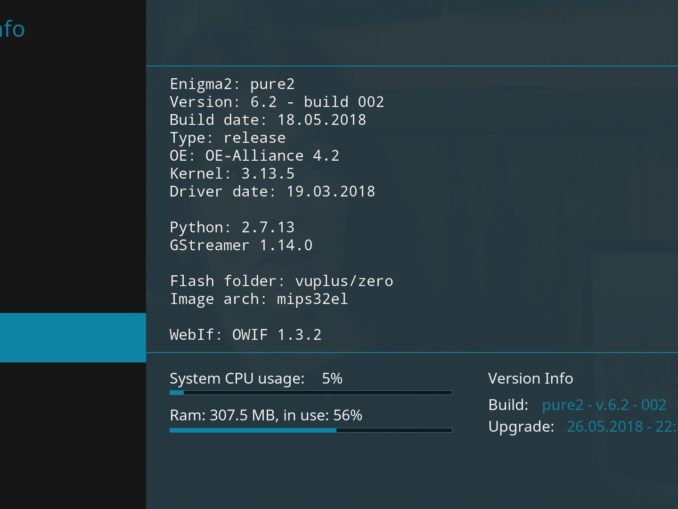The width and height of the screenshot is (678, 509).
Task: Click the 'Python: 2.7.13' line
Action: tap(232, 227)
